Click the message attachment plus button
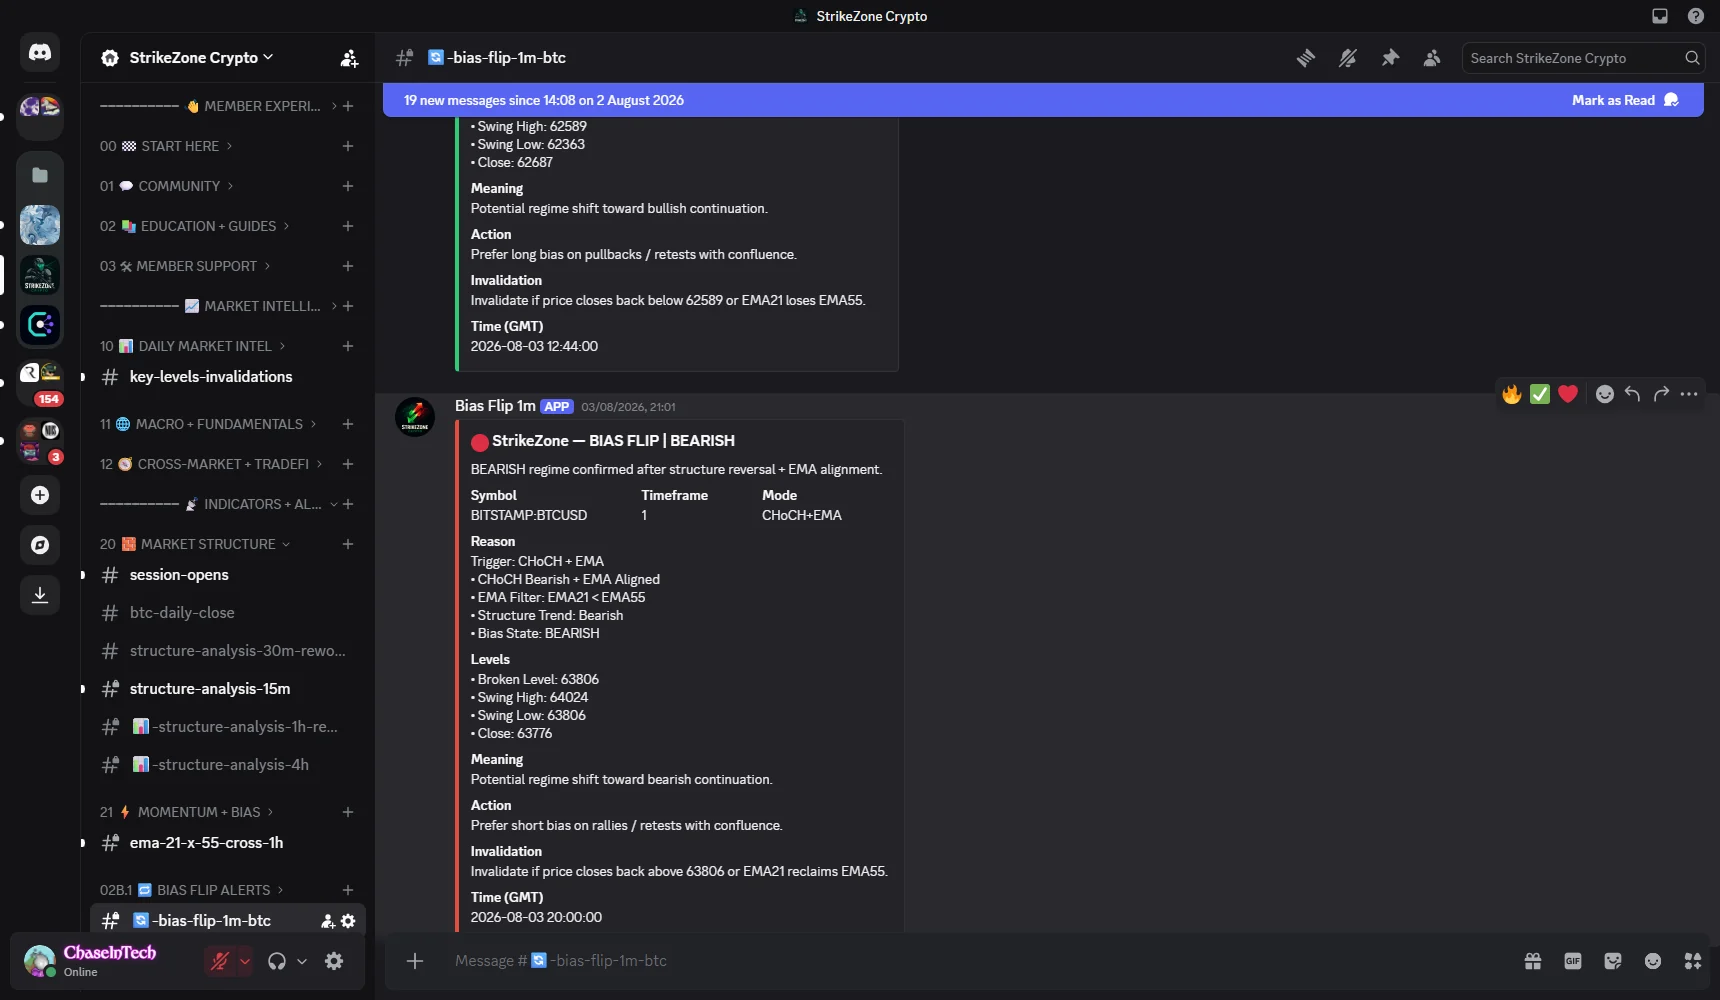The image size is (1720, 1000). point(415,961)
